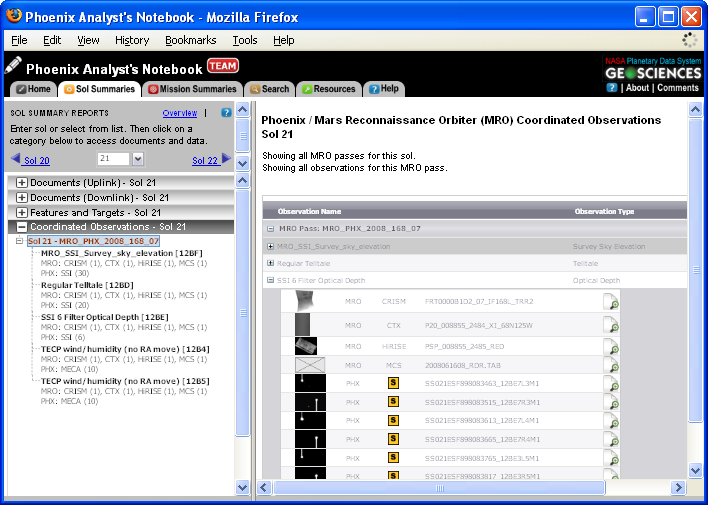Open the document viewer icon for the CTX row

tap(611, 323)
